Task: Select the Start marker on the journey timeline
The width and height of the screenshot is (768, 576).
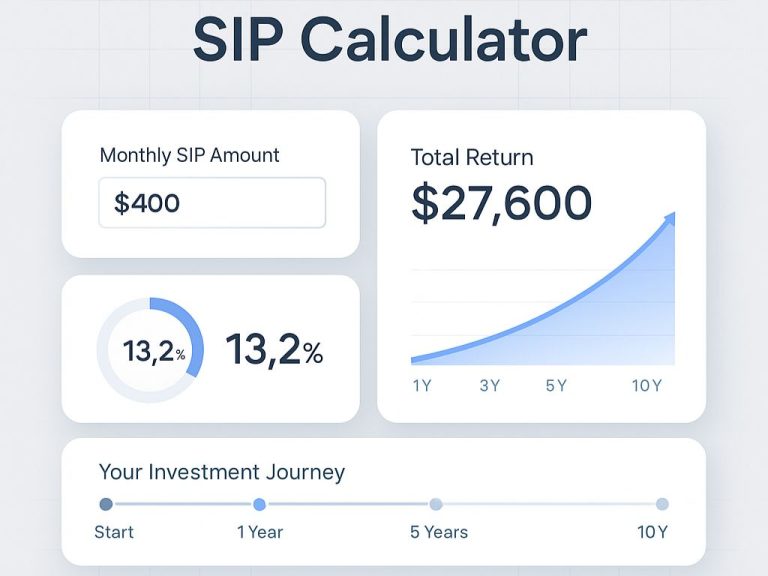Action: 106,504
